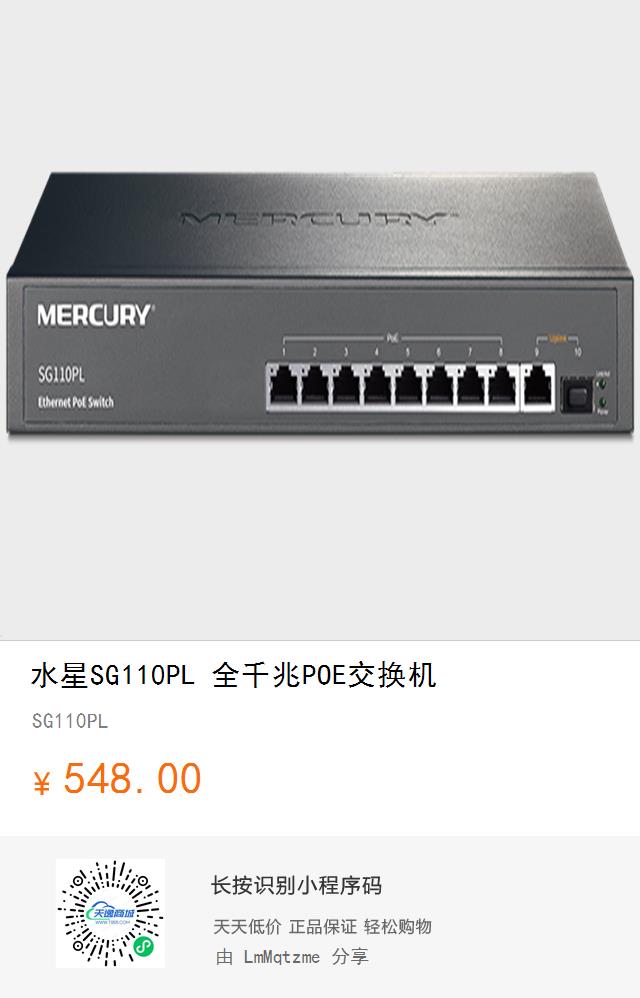Click the Tianyi mall logo inside QR code

(x=111, y=914)
